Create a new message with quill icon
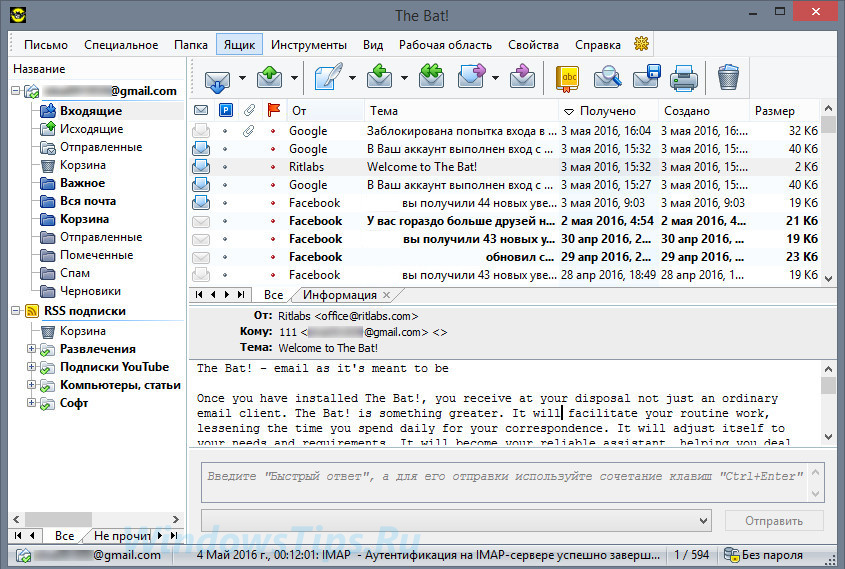The height and width of the screenshot is (569, 845). tap(328, 77)
